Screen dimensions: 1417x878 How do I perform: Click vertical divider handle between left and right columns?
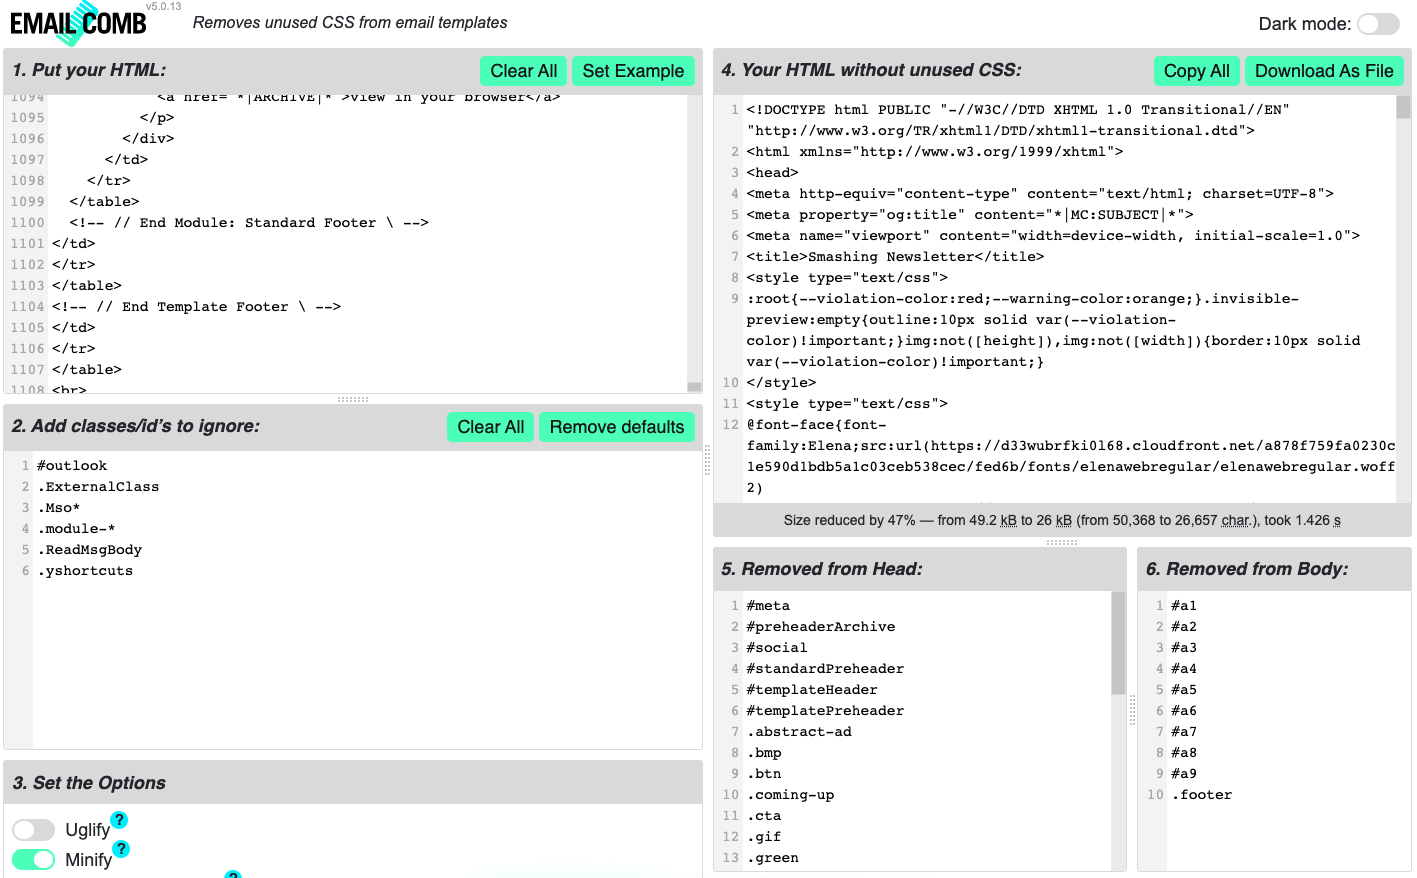[708, 460]
